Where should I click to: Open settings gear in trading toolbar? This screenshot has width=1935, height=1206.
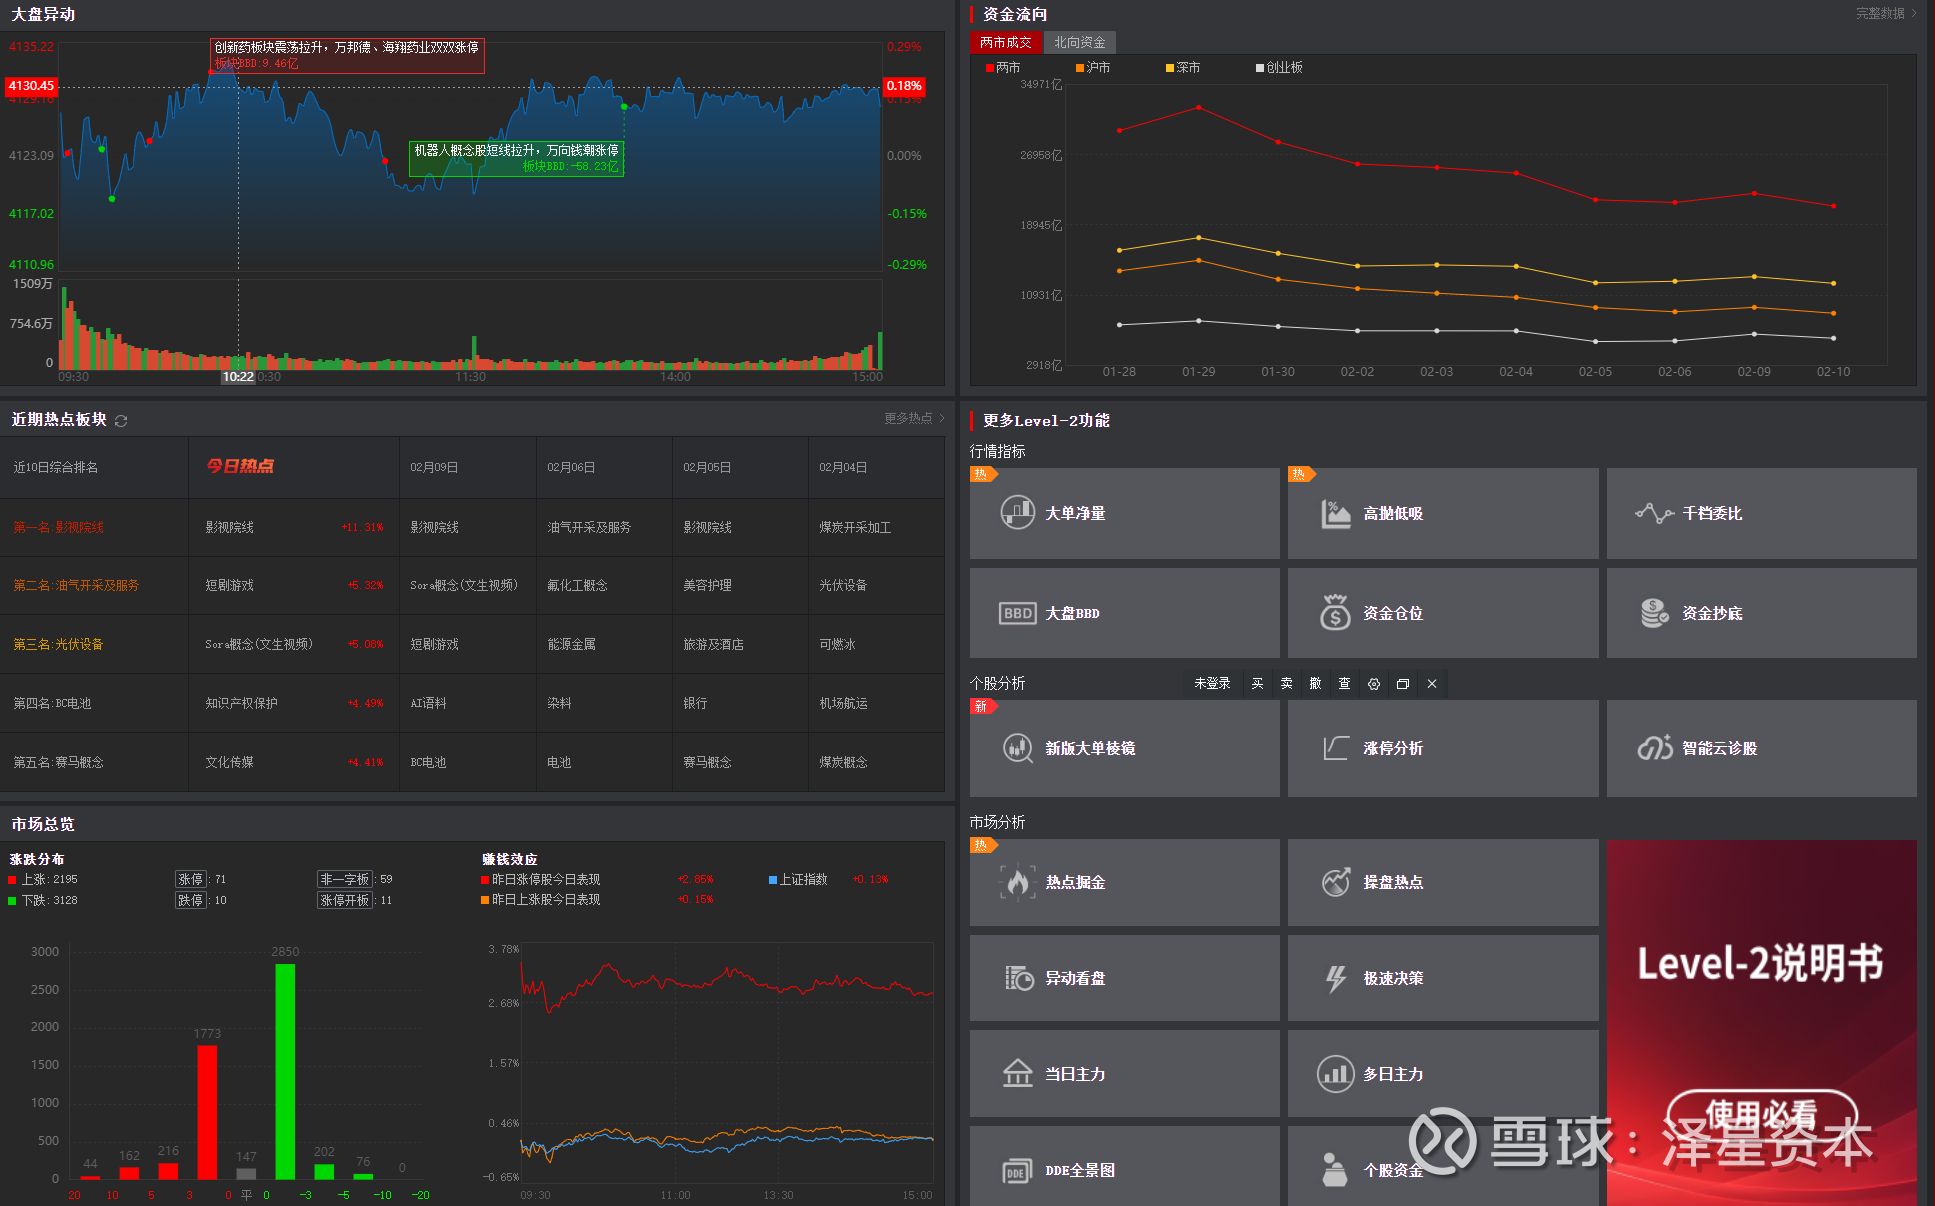coord(1374,684)
